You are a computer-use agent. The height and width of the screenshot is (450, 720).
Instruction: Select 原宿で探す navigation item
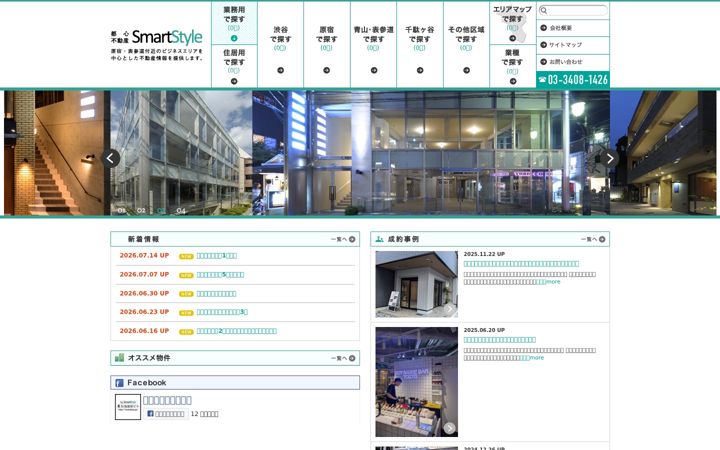326,45
